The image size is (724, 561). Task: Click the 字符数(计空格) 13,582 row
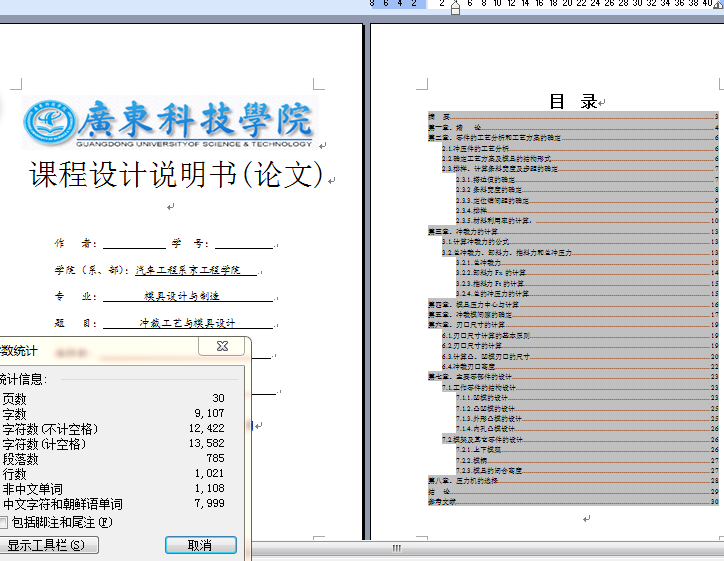click(114, 444)
